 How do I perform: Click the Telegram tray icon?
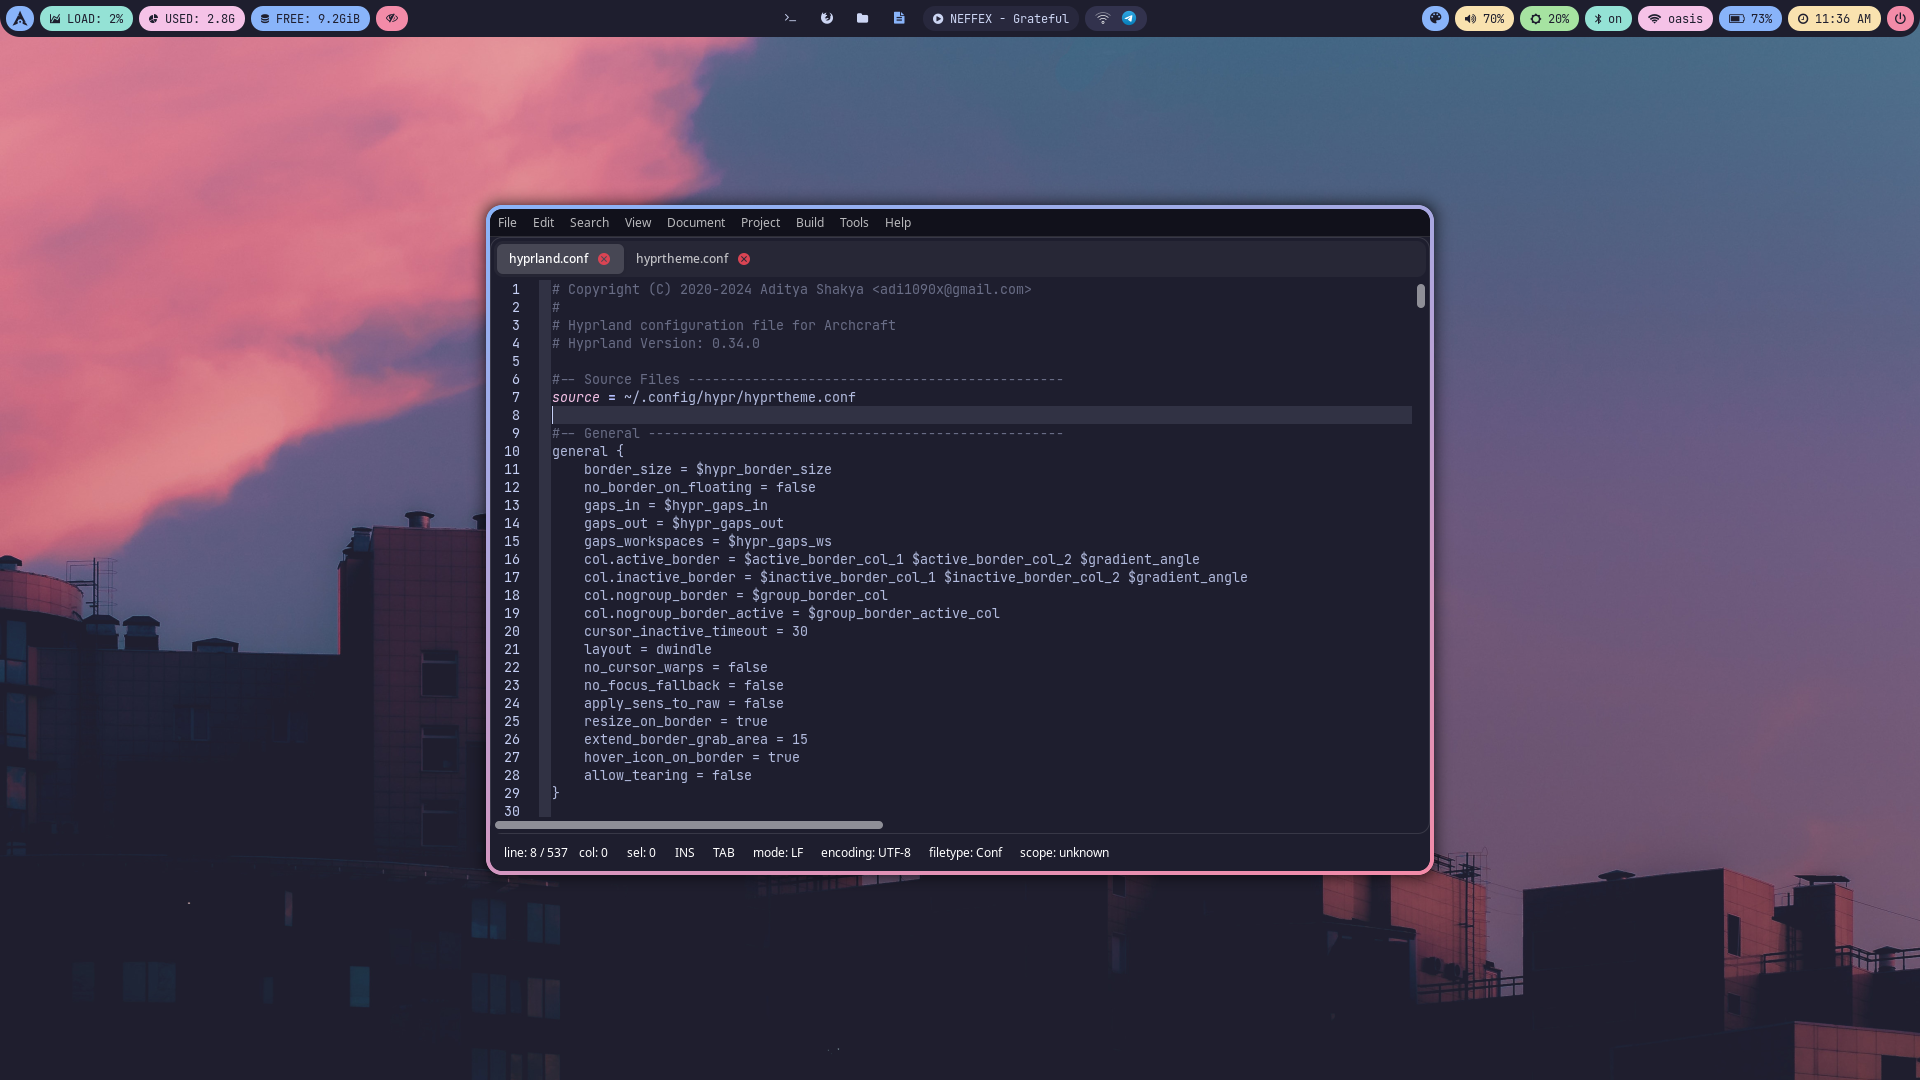[x=1129, y=18]
